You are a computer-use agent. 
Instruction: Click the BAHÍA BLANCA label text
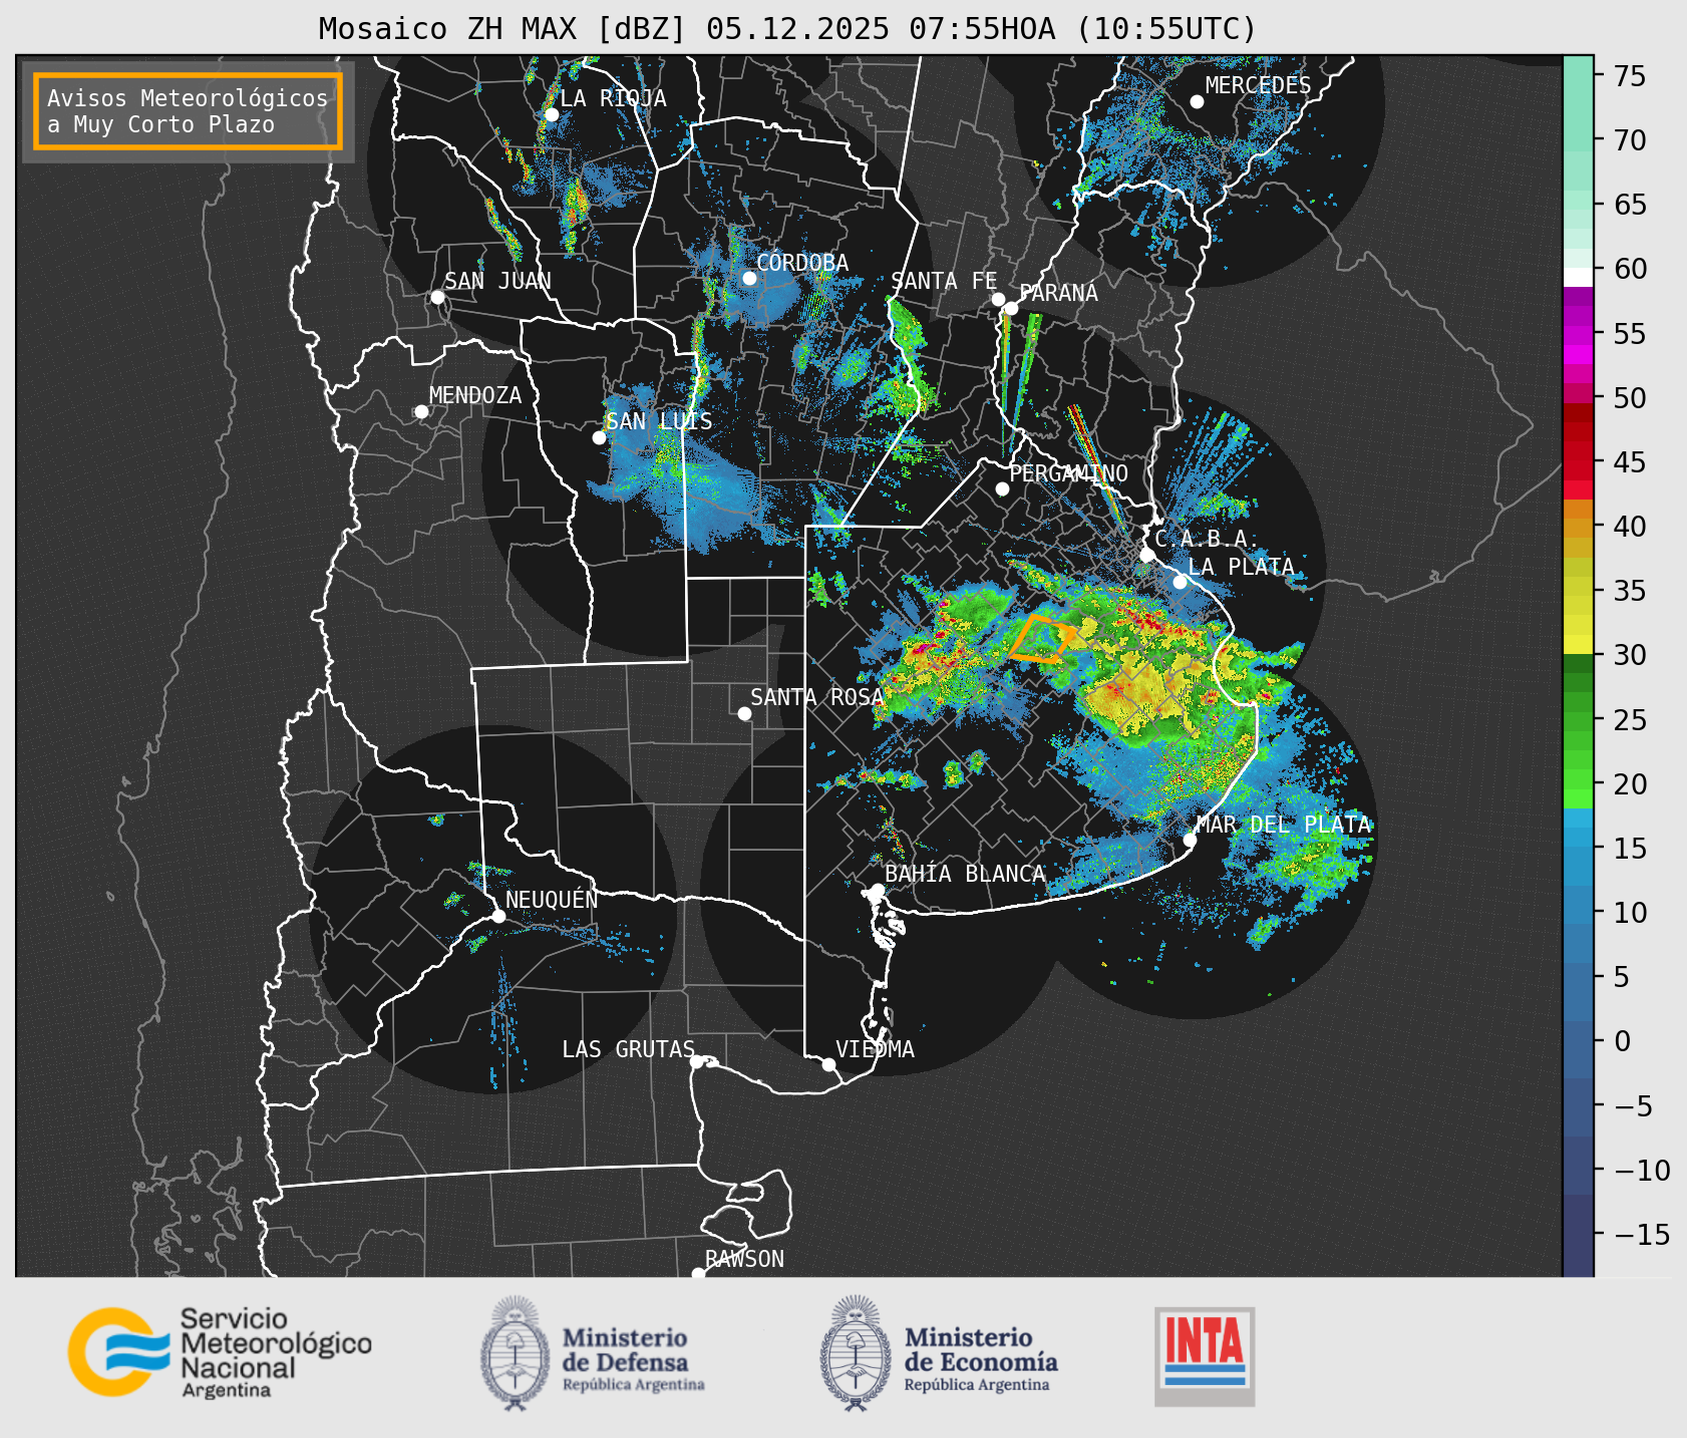tap(965, 874)
